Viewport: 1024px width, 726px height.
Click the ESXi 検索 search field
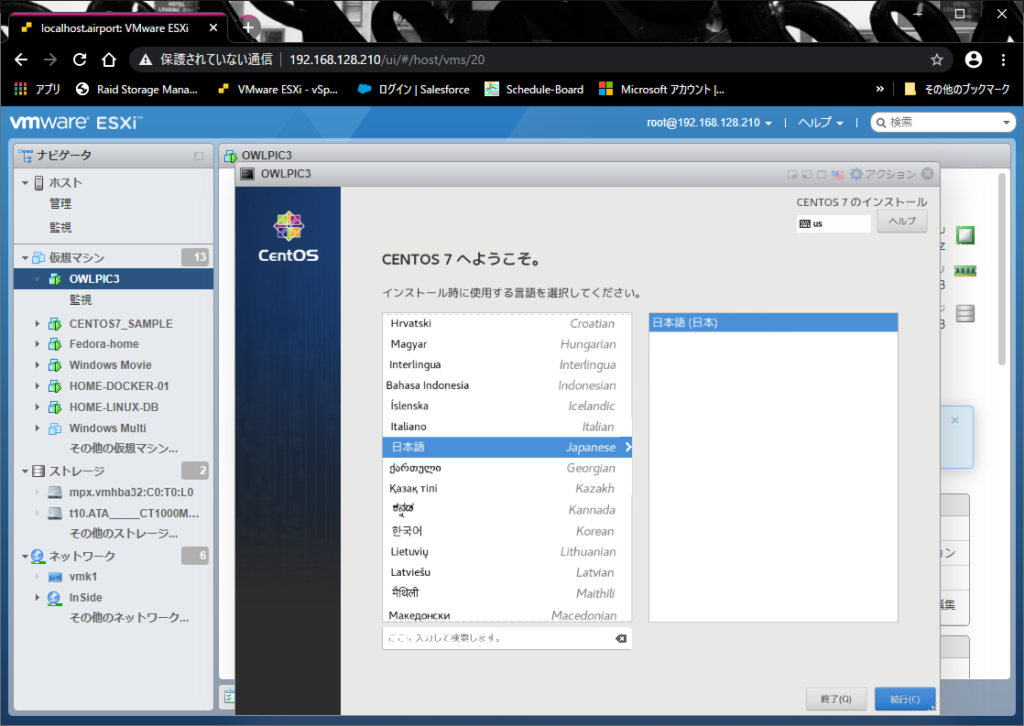point(942,123)
